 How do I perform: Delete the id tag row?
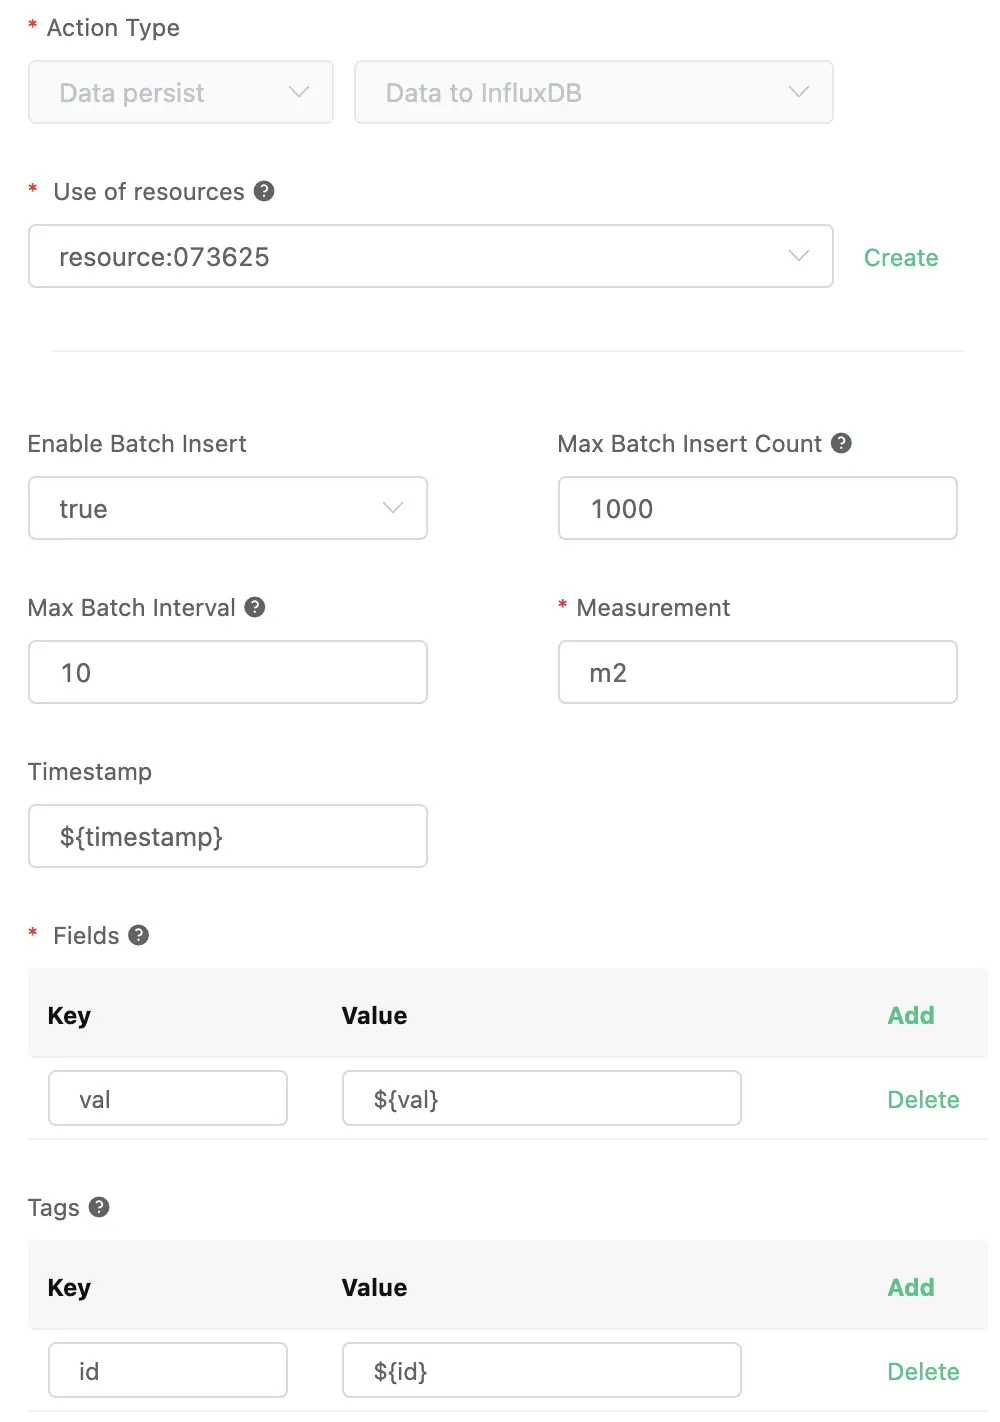tap(923, 1372)
